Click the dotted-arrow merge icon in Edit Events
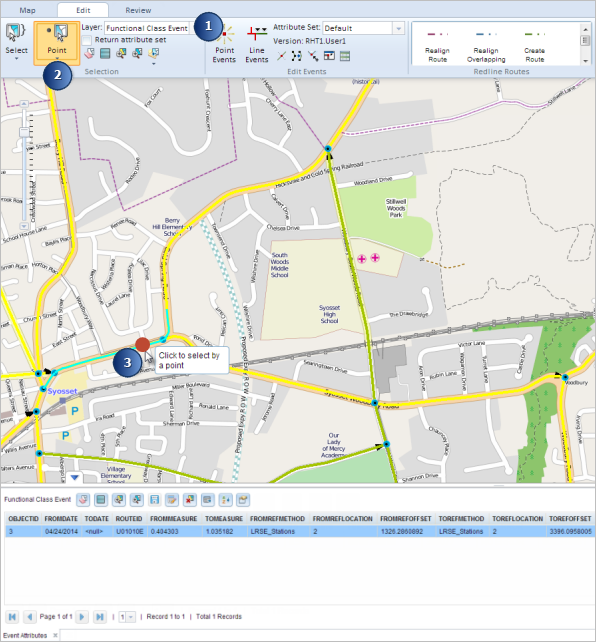Viewport: 596px width, 642px height. click(297, 56)
